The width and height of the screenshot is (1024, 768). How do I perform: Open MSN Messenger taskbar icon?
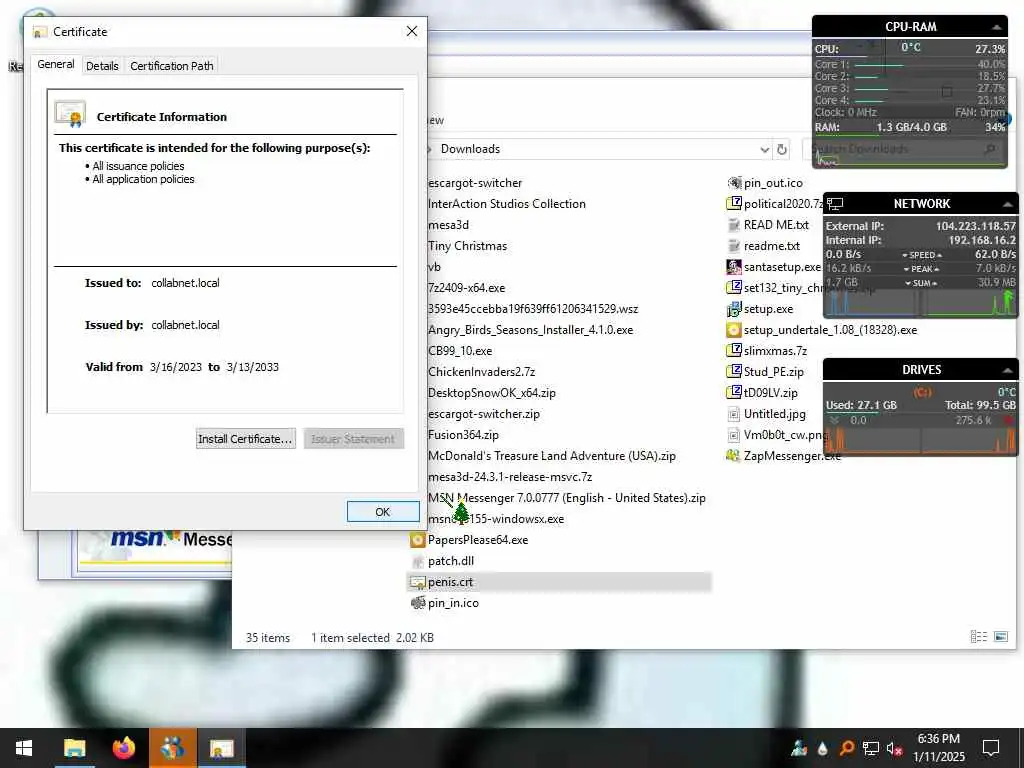(x=172, y=748)
